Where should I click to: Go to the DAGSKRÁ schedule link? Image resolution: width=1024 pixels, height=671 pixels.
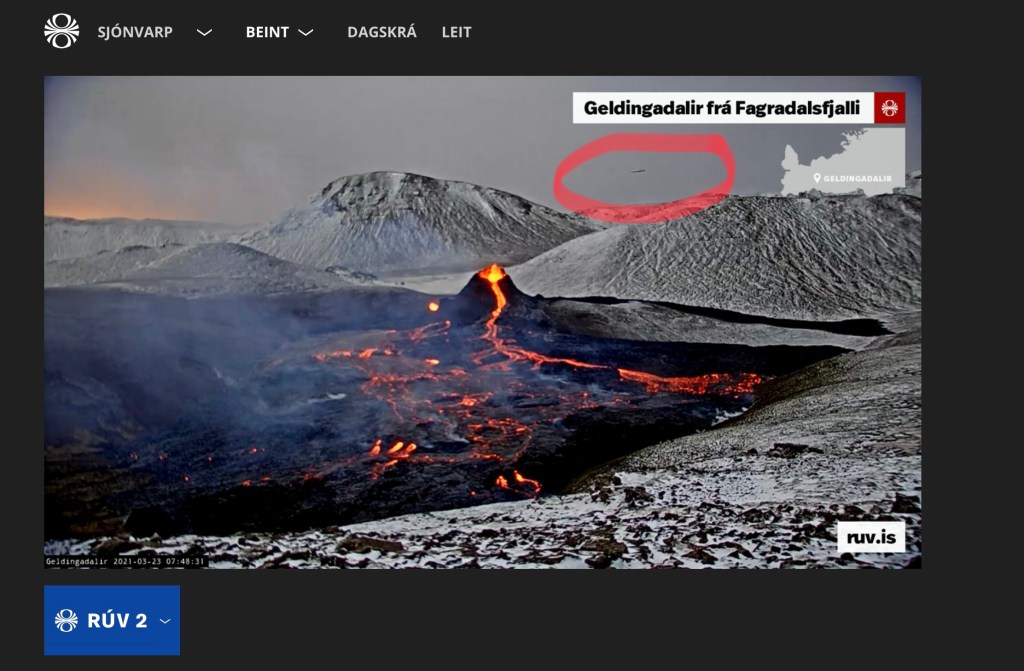[382, 32]
